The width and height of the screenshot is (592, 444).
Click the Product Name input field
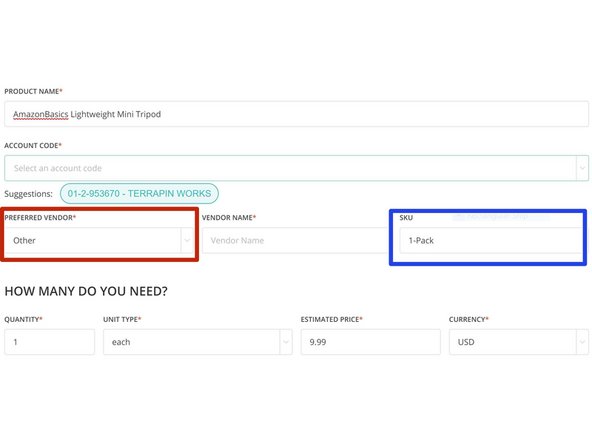point(296,114)
